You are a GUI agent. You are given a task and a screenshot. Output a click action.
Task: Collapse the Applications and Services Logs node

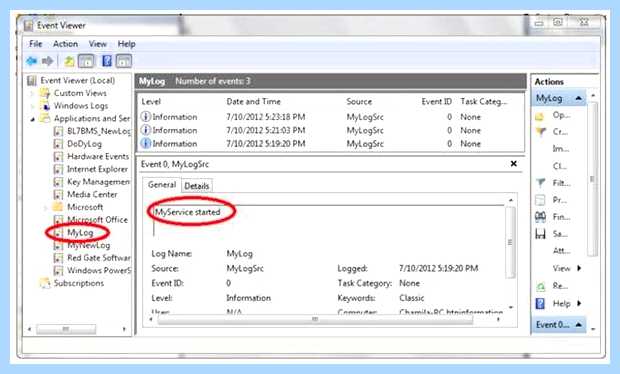[33, 119]
